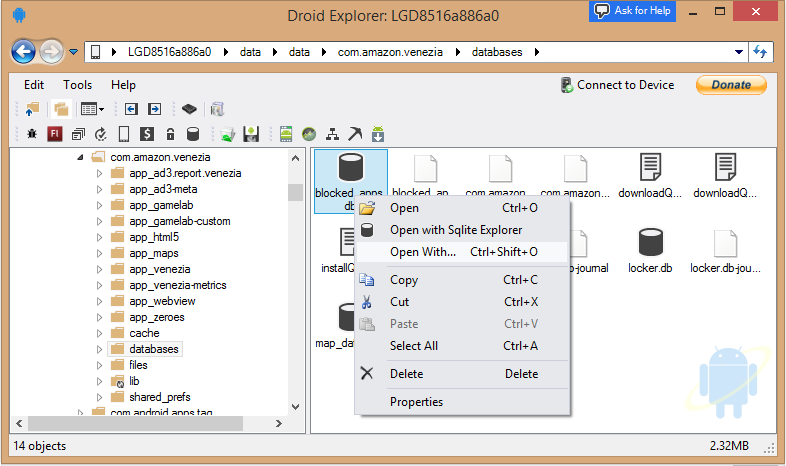Choose Open With... from context menu
786x466 pixels.
pyautogui.click(x=462, y=252)
